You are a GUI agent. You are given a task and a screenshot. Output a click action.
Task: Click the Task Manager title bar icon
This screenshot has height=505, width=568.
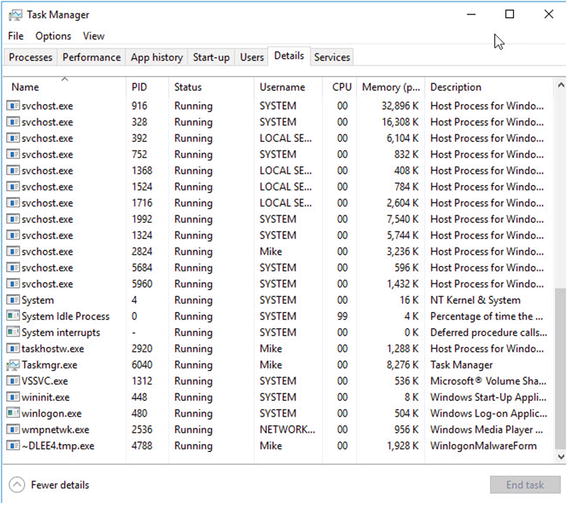15,15
